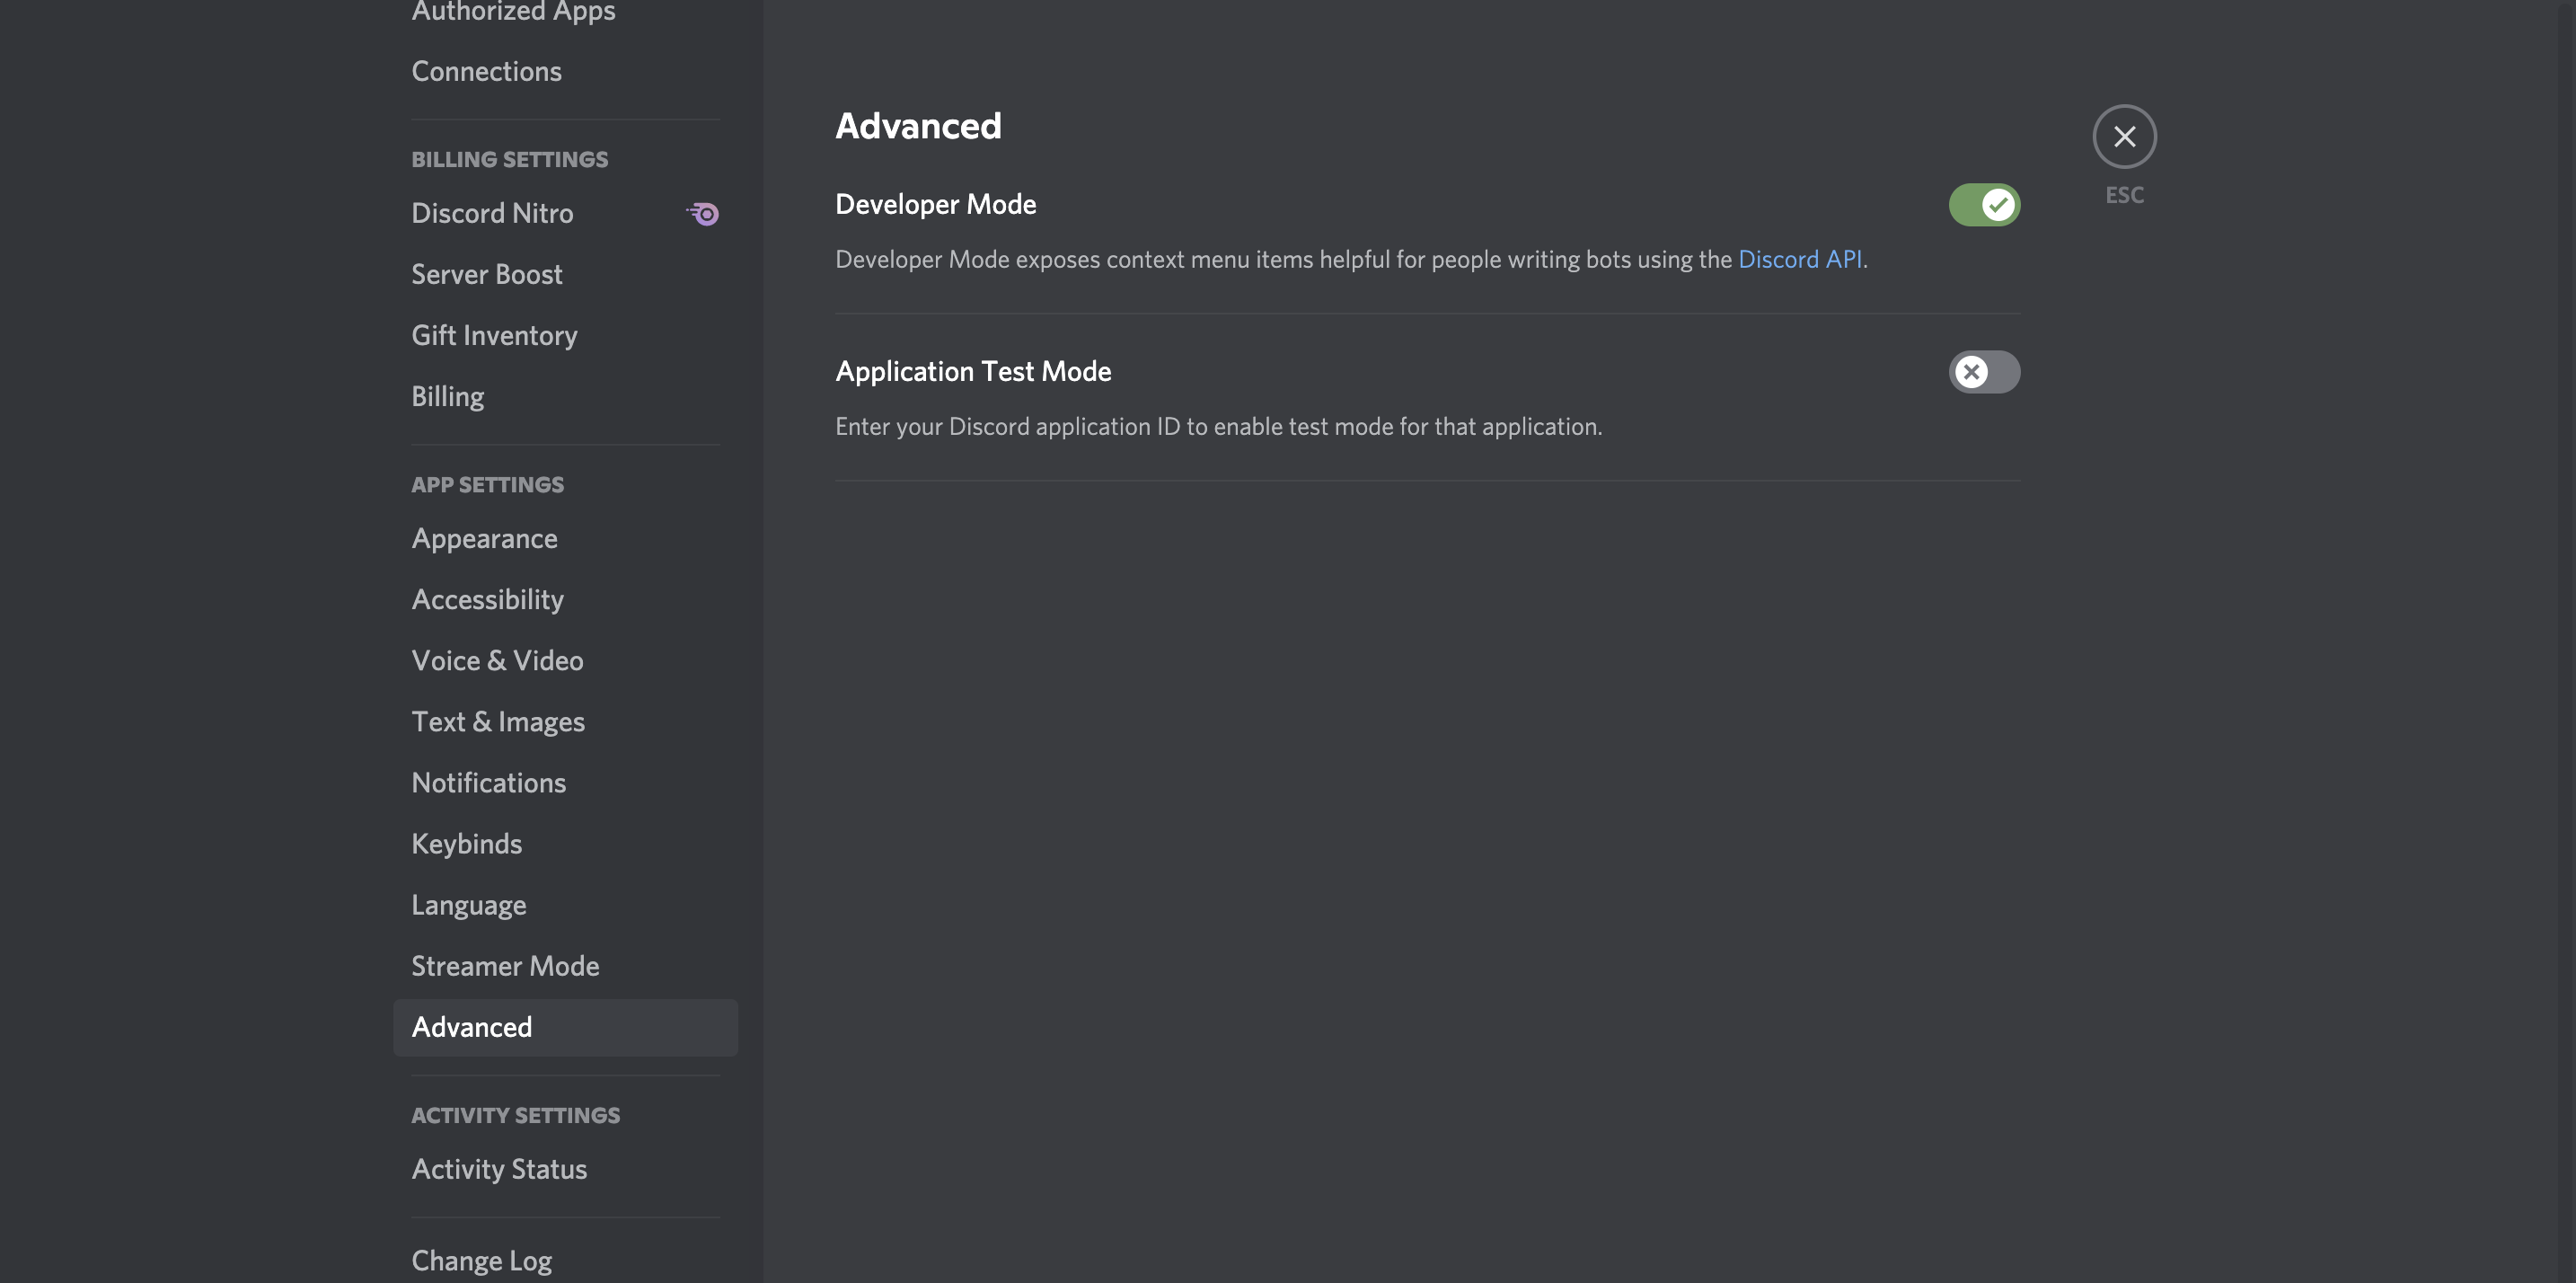Open Notifications settings

pyautogui.click(x=488, y=782)
